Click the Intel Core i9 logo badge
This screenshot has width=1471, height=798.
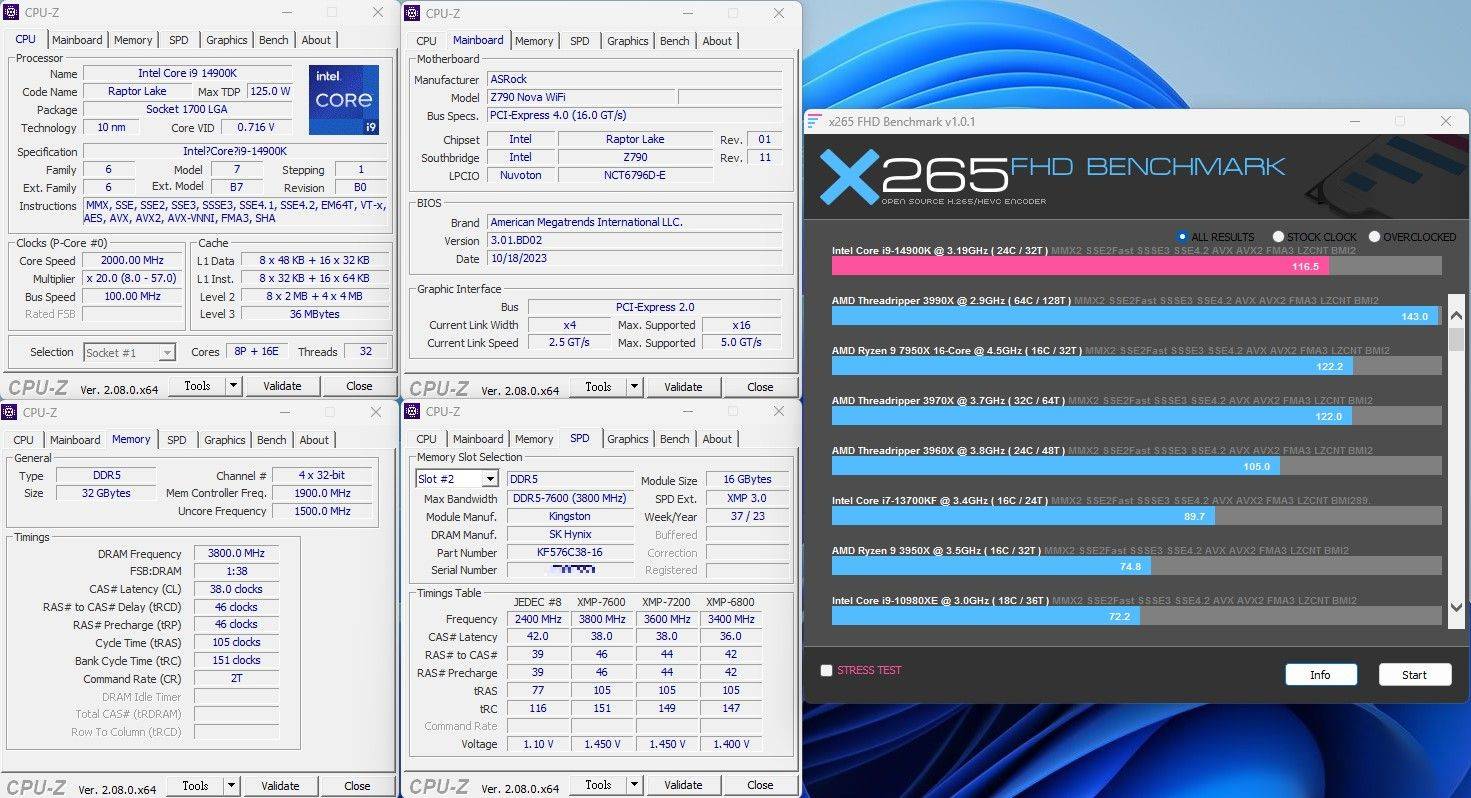[x=343, y=100]
